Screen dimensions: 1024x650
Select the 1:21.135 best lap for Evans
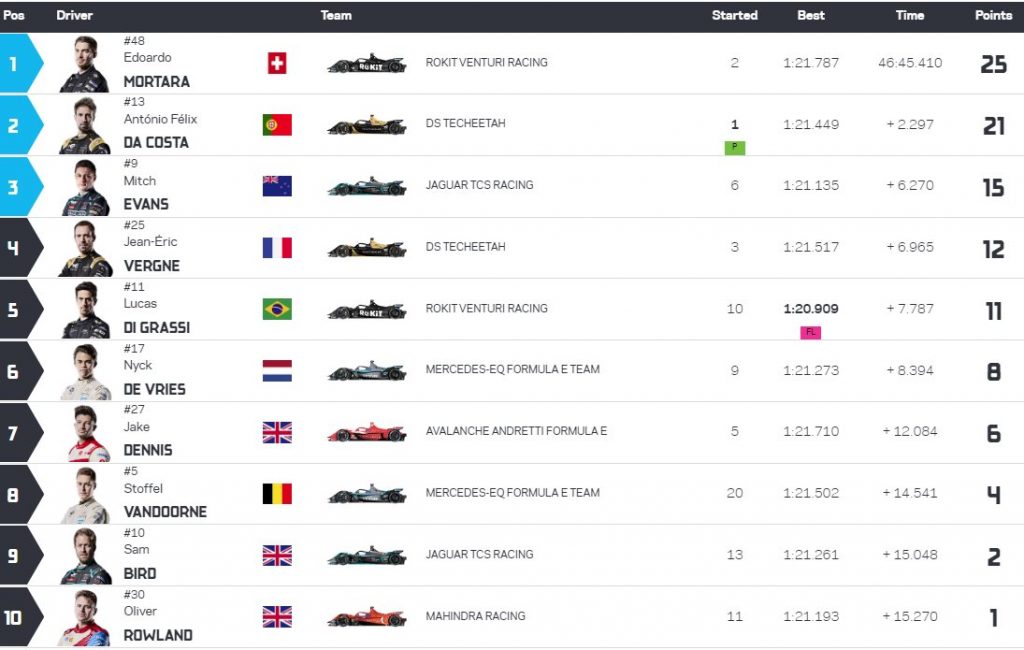tap(810, 186)
